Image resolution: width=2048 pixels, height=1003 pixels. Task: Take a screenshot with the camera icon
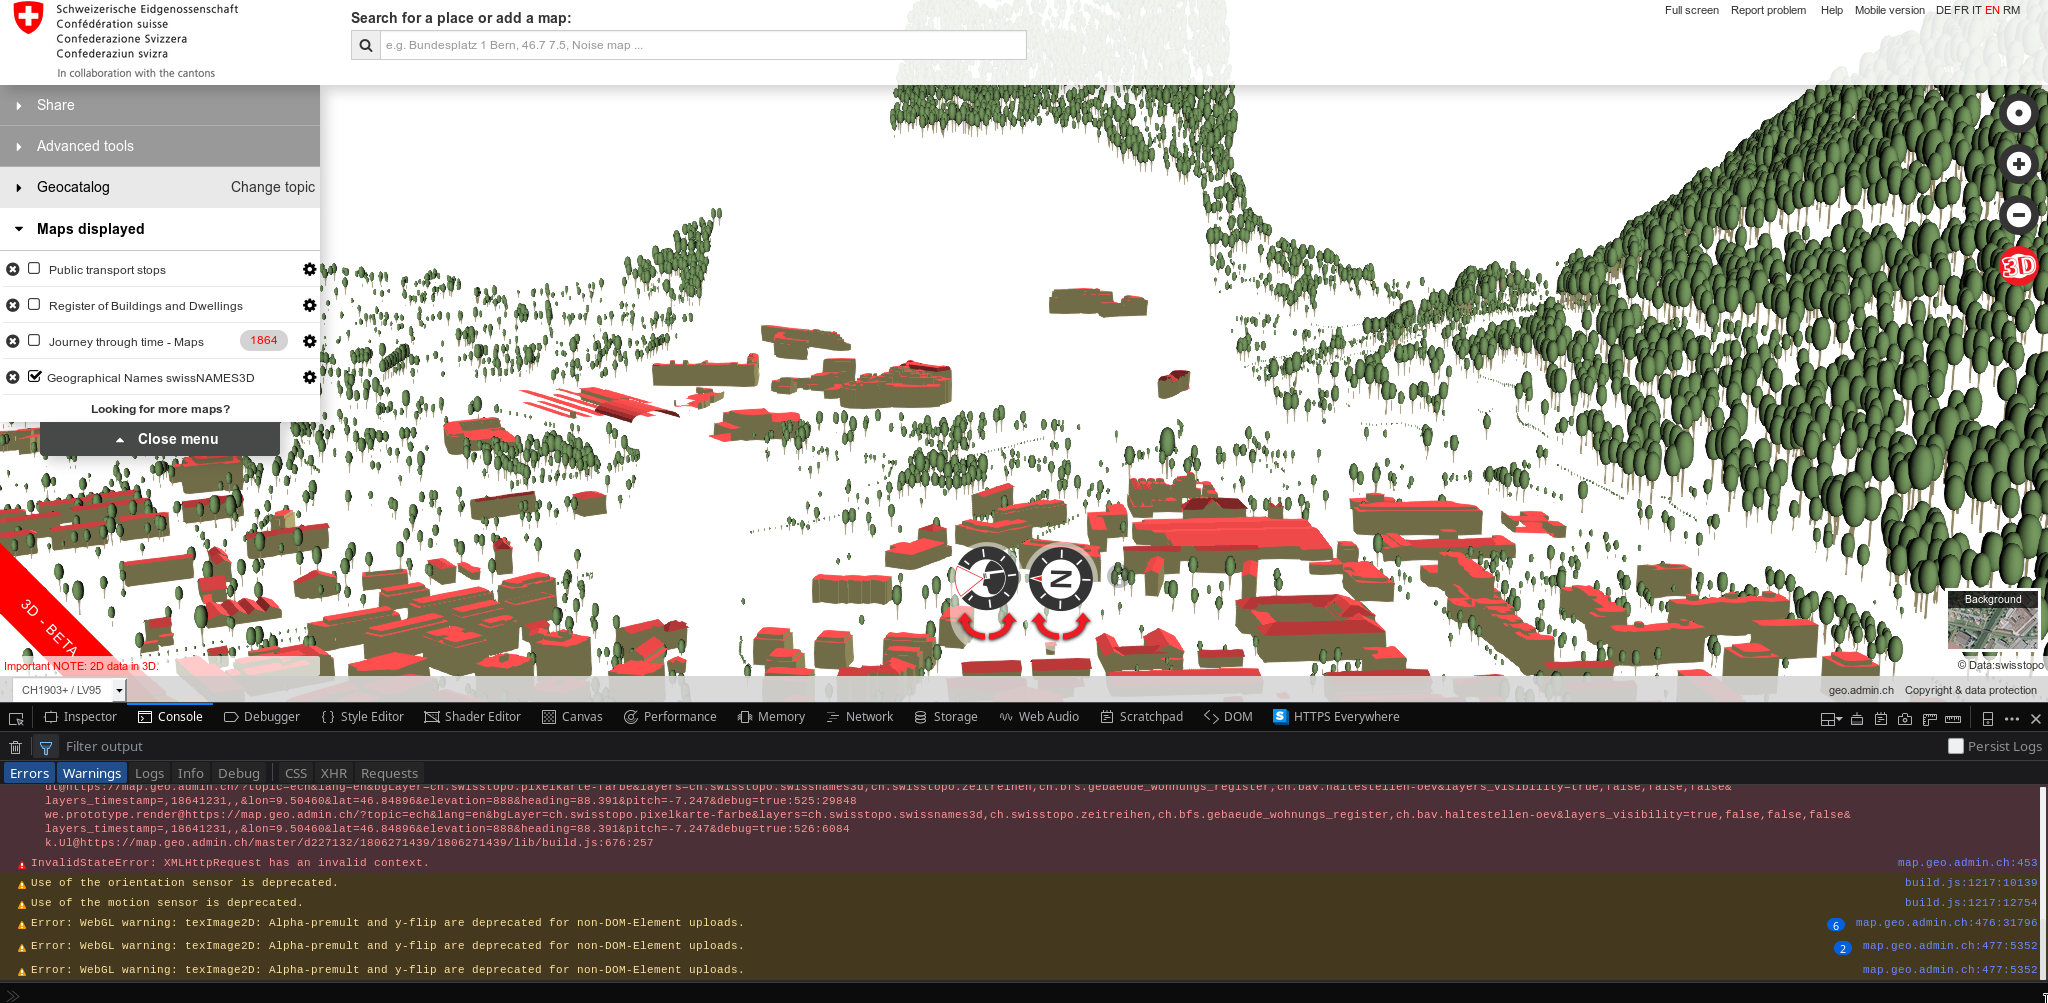[x=1905, y=719]
